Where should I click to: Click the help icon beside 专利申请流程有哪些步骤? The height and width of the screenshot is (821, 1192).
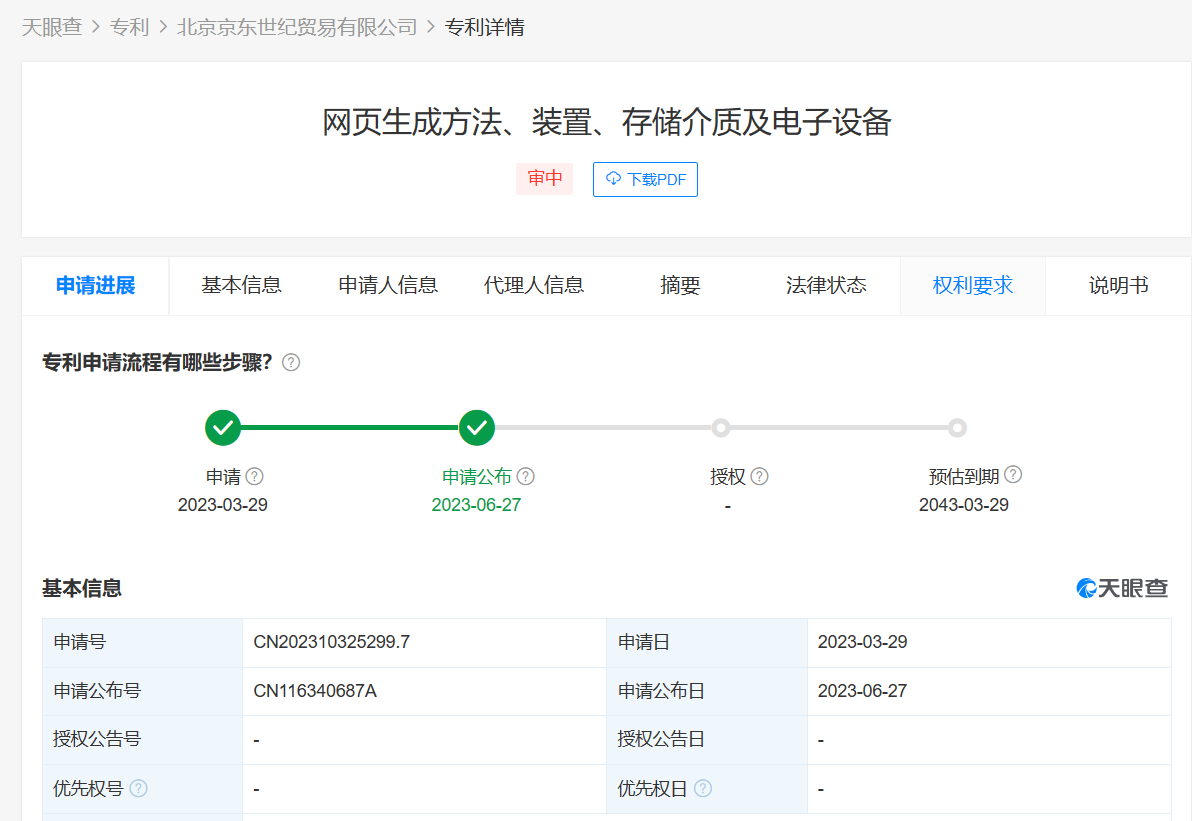(291, 363)
